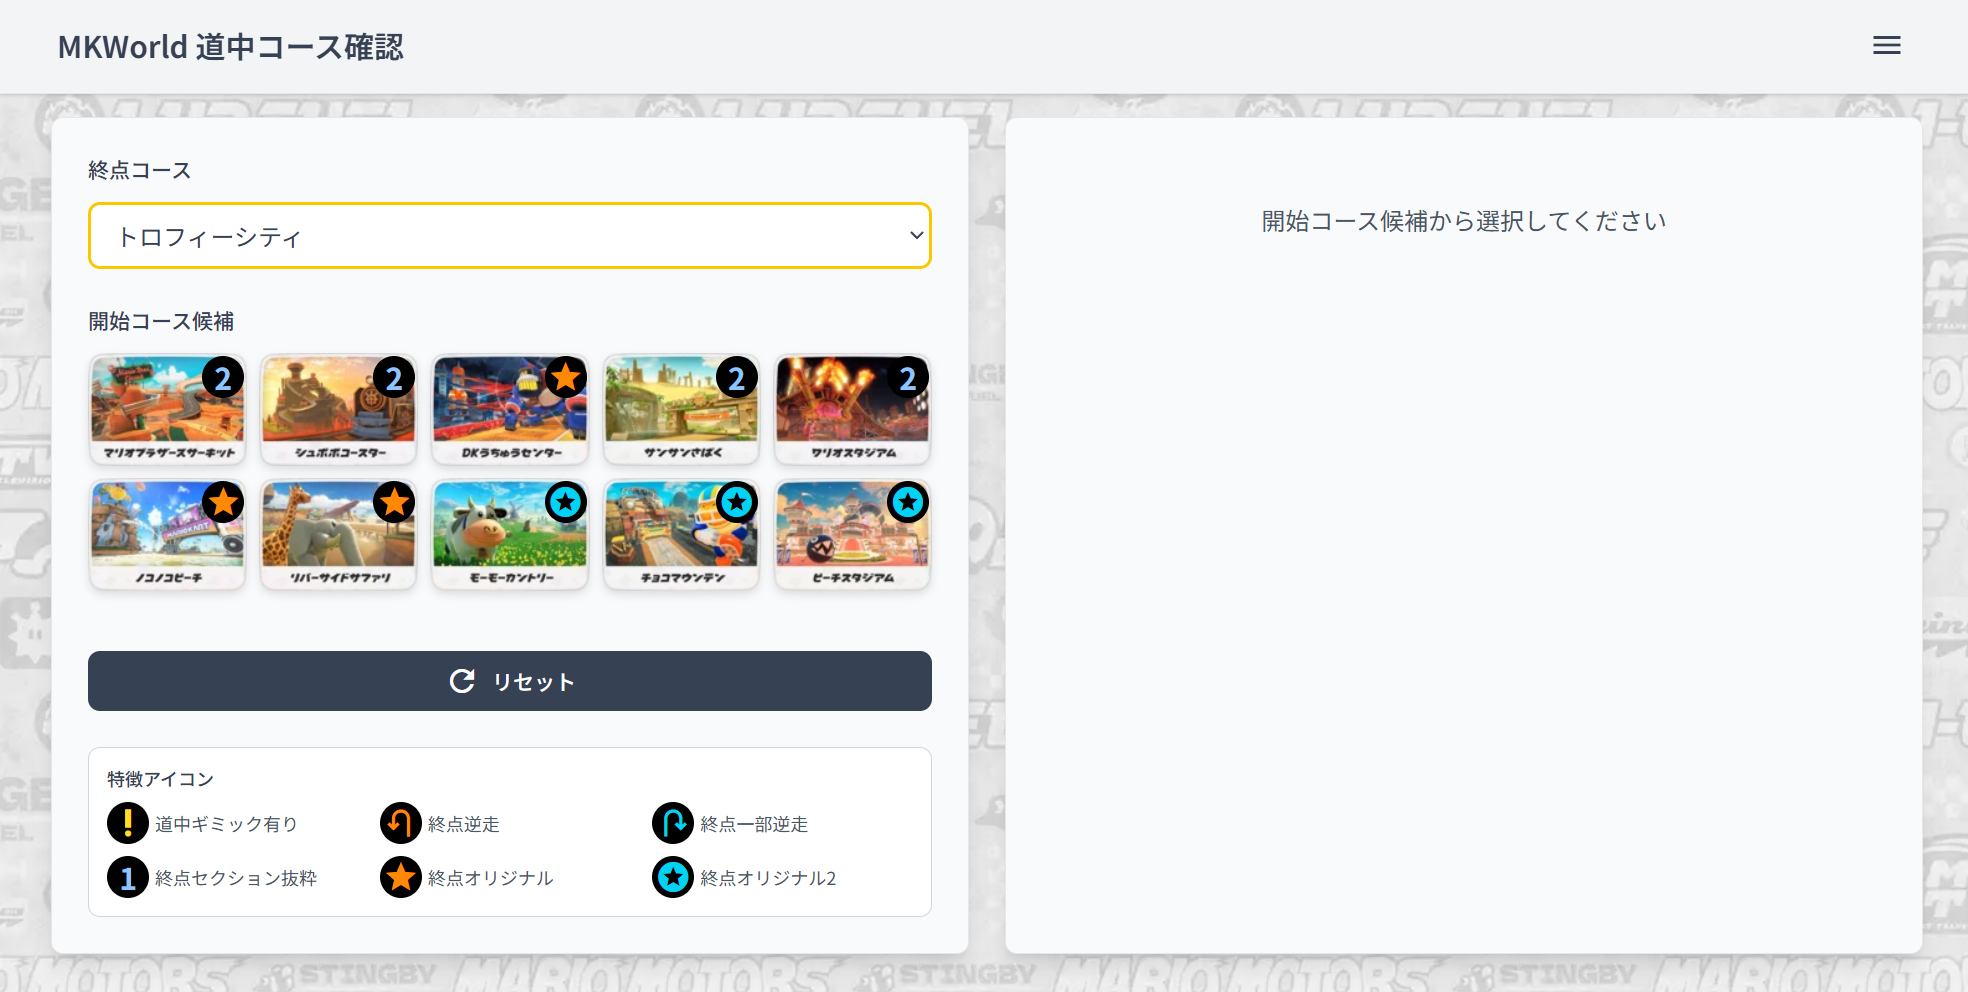
Task: Click the 終点セクション抜粋 number 1 legend icon
Action: [x=128, y=877]
